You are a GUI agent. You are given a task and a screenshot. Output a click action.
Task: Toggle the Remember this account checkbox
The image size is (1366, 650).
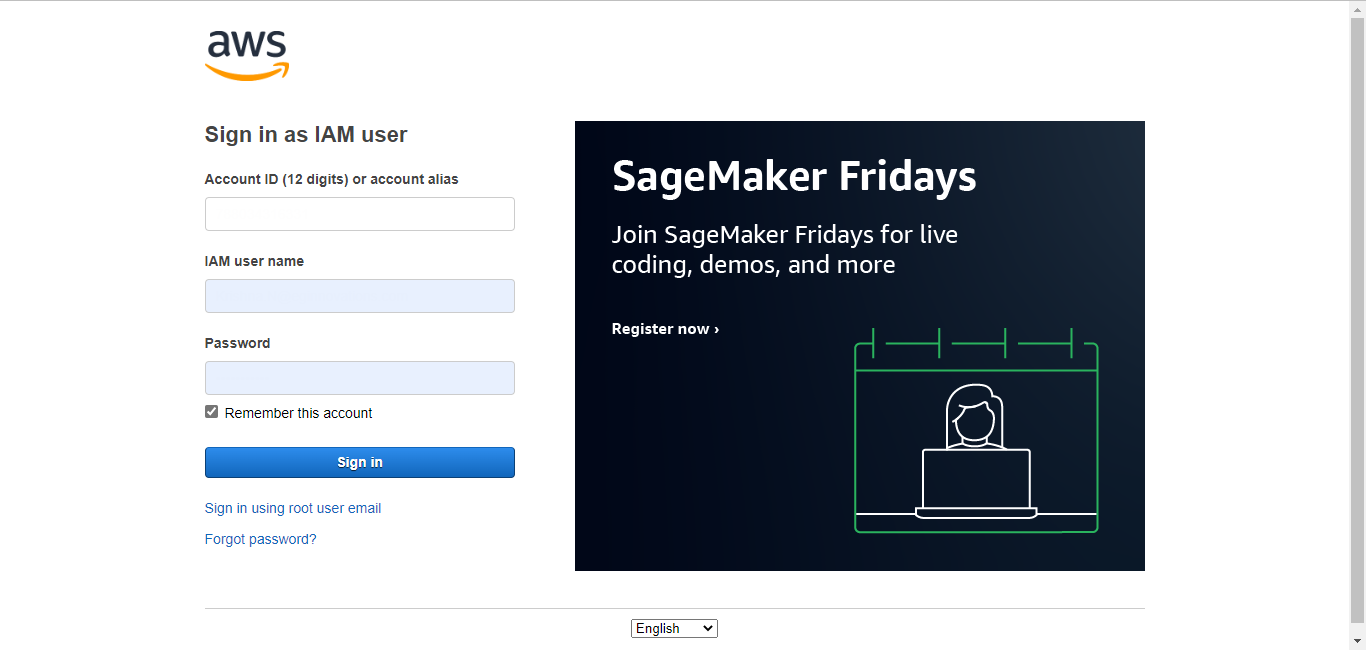pos(211,412)
